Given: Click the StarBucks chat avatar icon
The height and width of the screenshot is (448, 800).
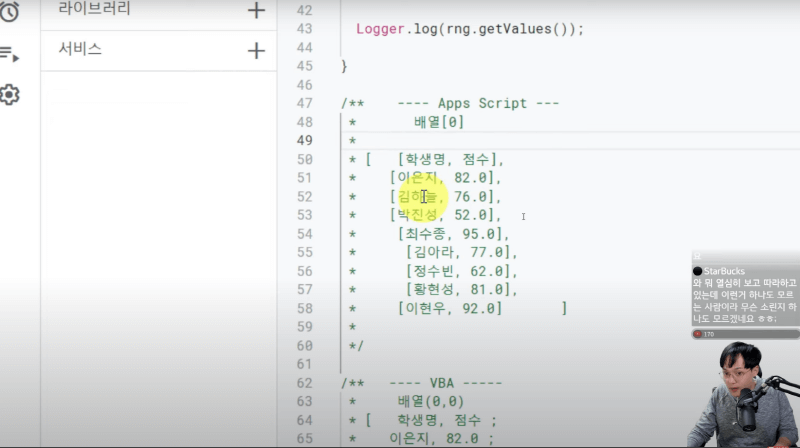Looking at the screenshot, I should [x=697, y=271].
